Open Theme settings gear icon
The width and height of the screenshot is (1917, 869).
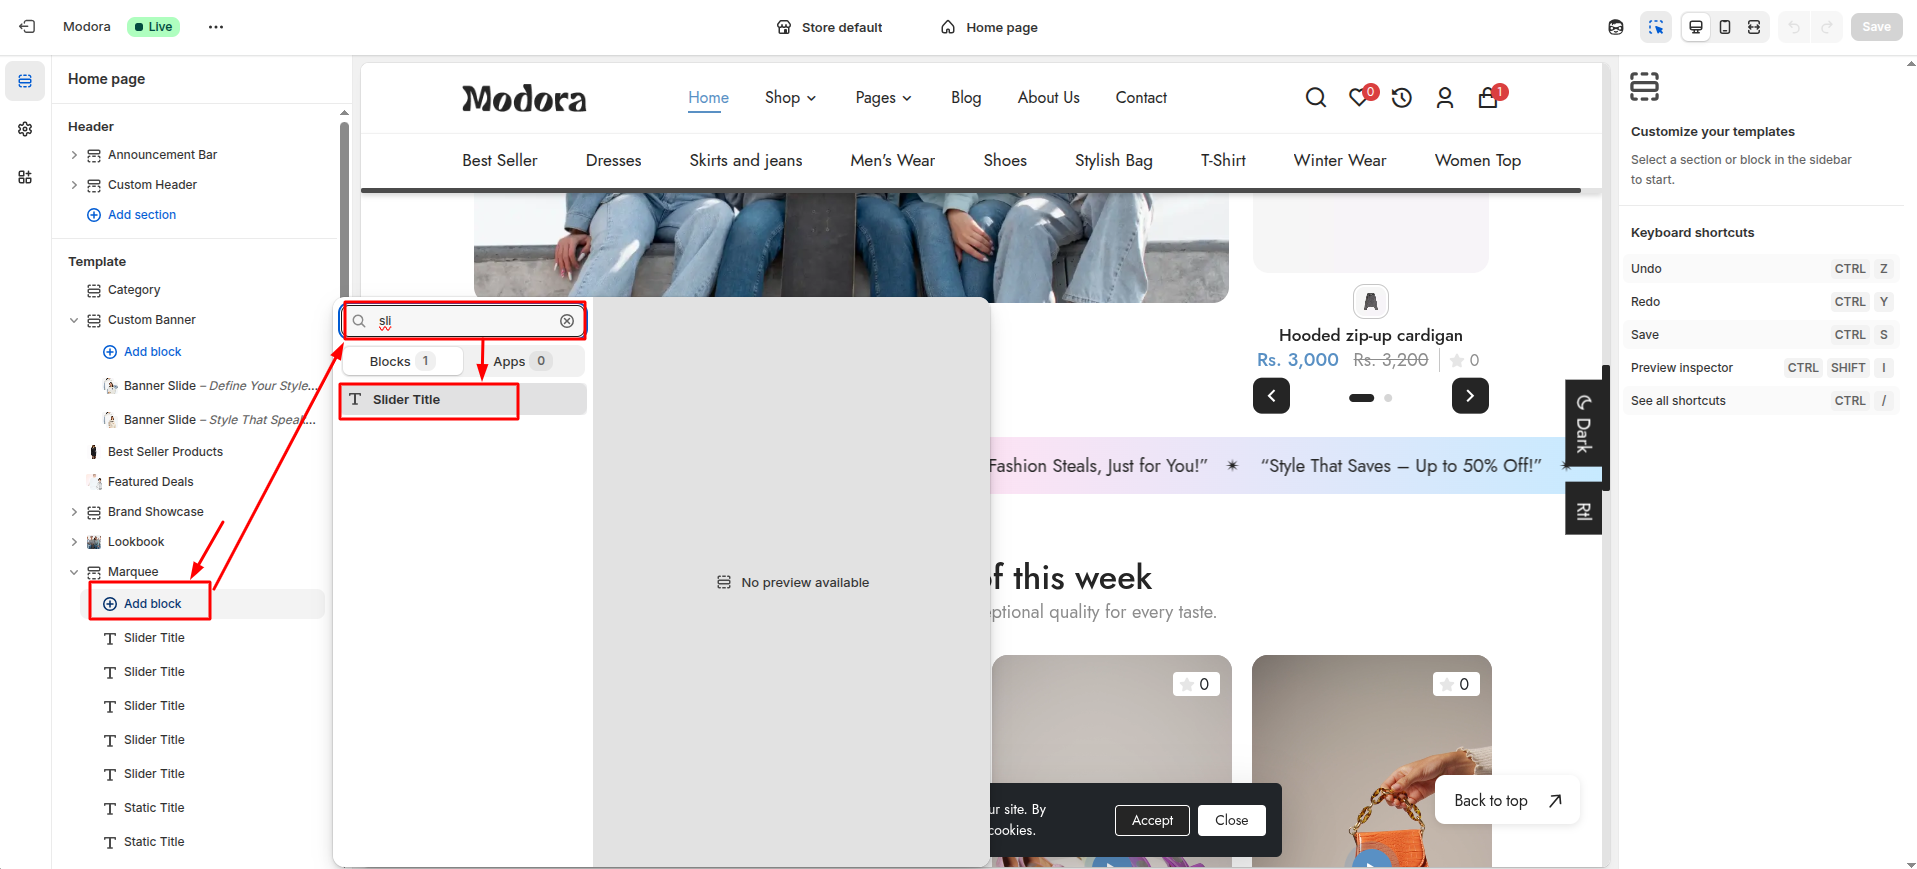tap(25, 129)
